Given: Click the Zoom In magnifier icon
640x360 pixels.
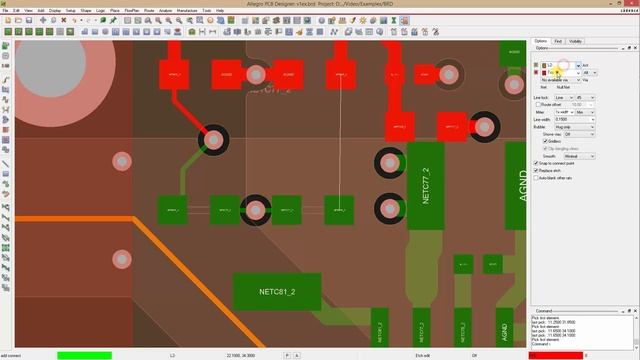Looking at the screenshot, I should coord(169,20).
